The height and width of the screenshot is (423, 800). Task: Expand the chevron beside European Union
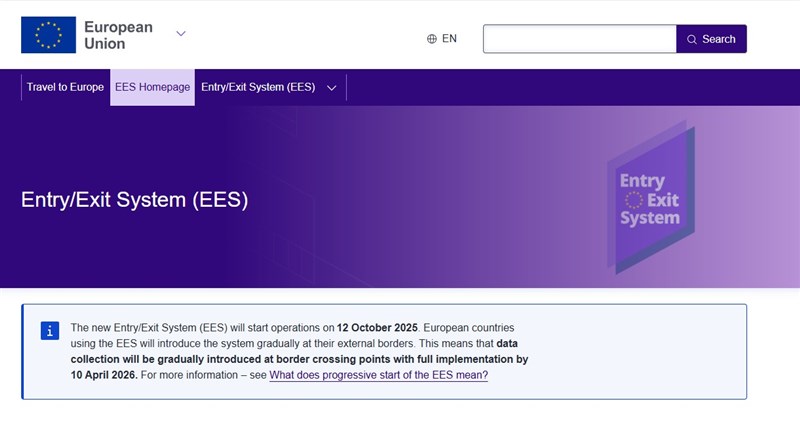tap(181, 33)
